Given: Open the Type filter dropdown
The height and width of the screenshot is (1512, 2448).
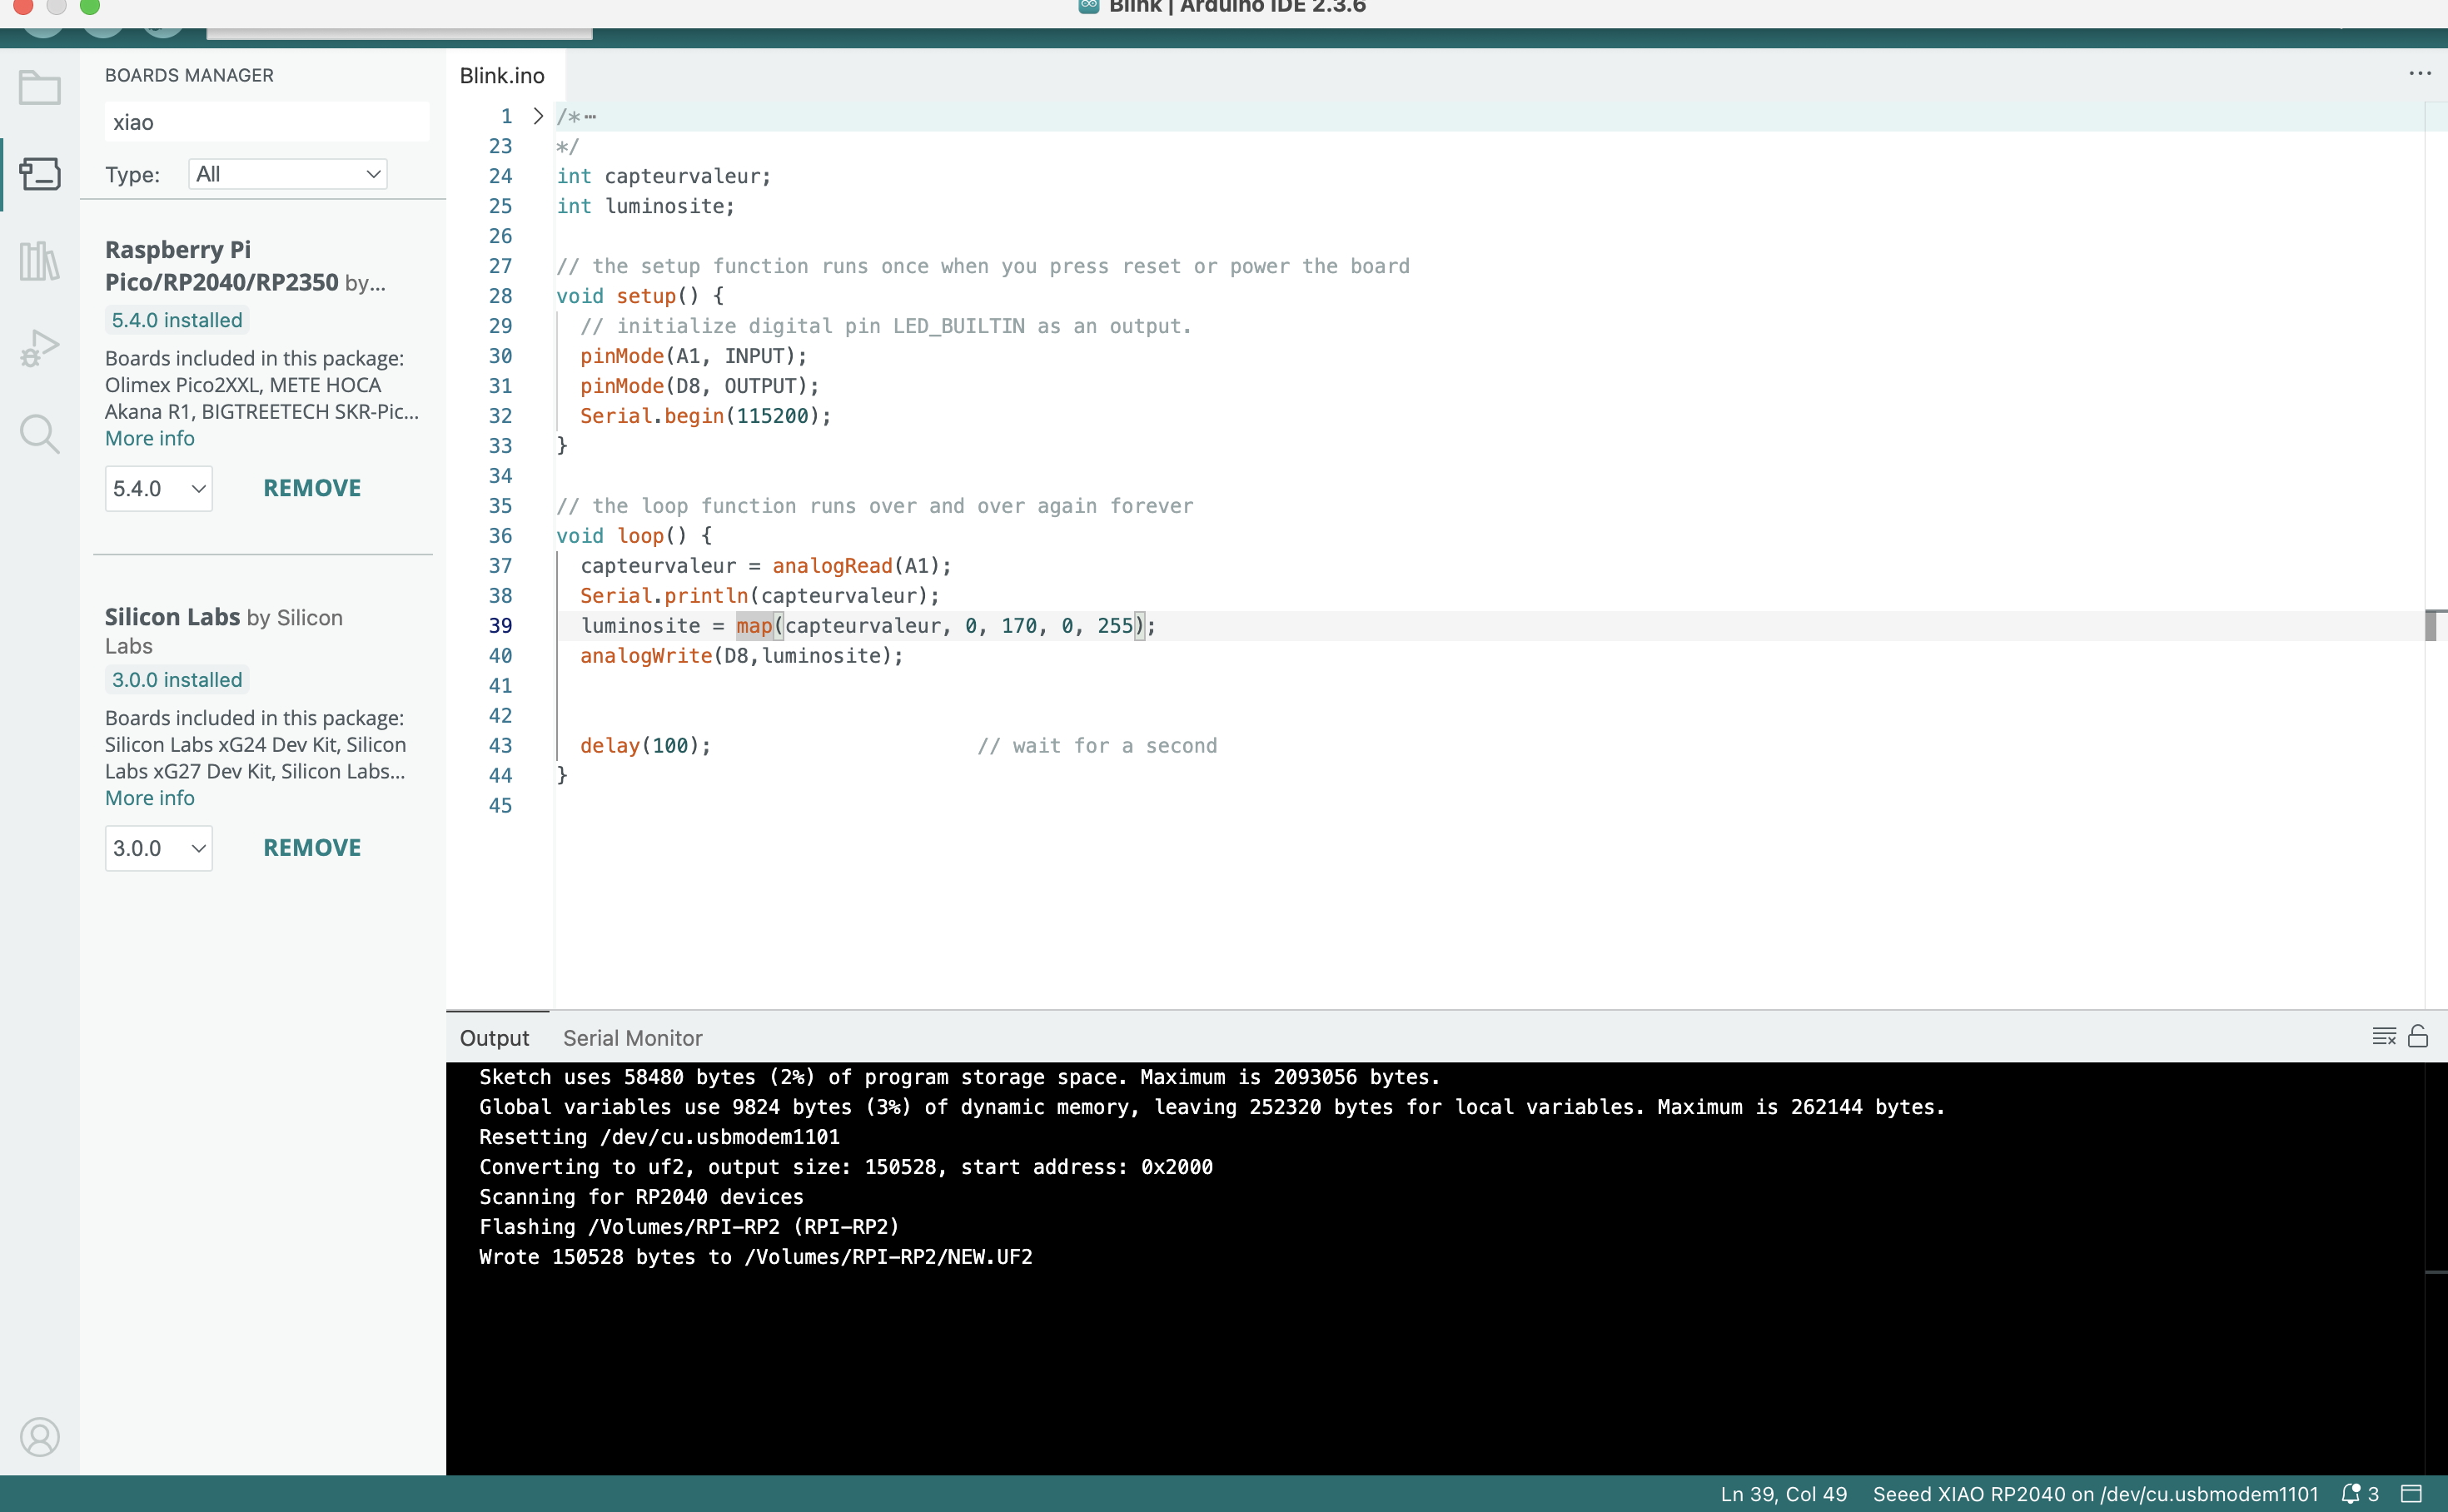Looking at the screenshot, I should pos(287,174).
